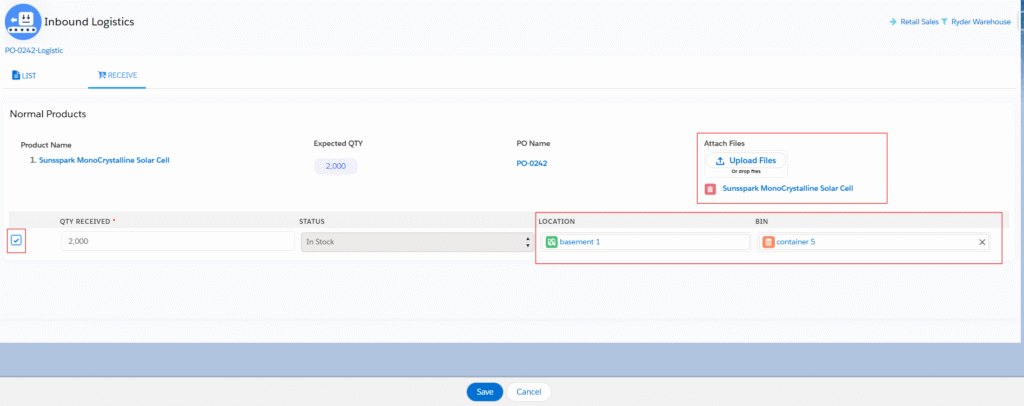The width and height of the screenshot is (1024, 406).
Task: Click the QTY Received input field
Action: 163,242
